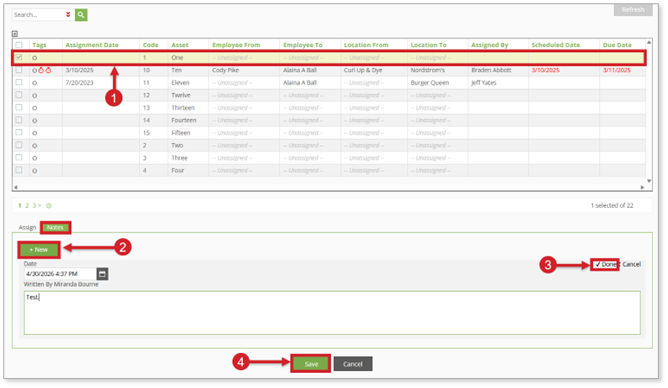Check the checkbox for asset Four
The image size is (668, 388).
pos(19,170)
